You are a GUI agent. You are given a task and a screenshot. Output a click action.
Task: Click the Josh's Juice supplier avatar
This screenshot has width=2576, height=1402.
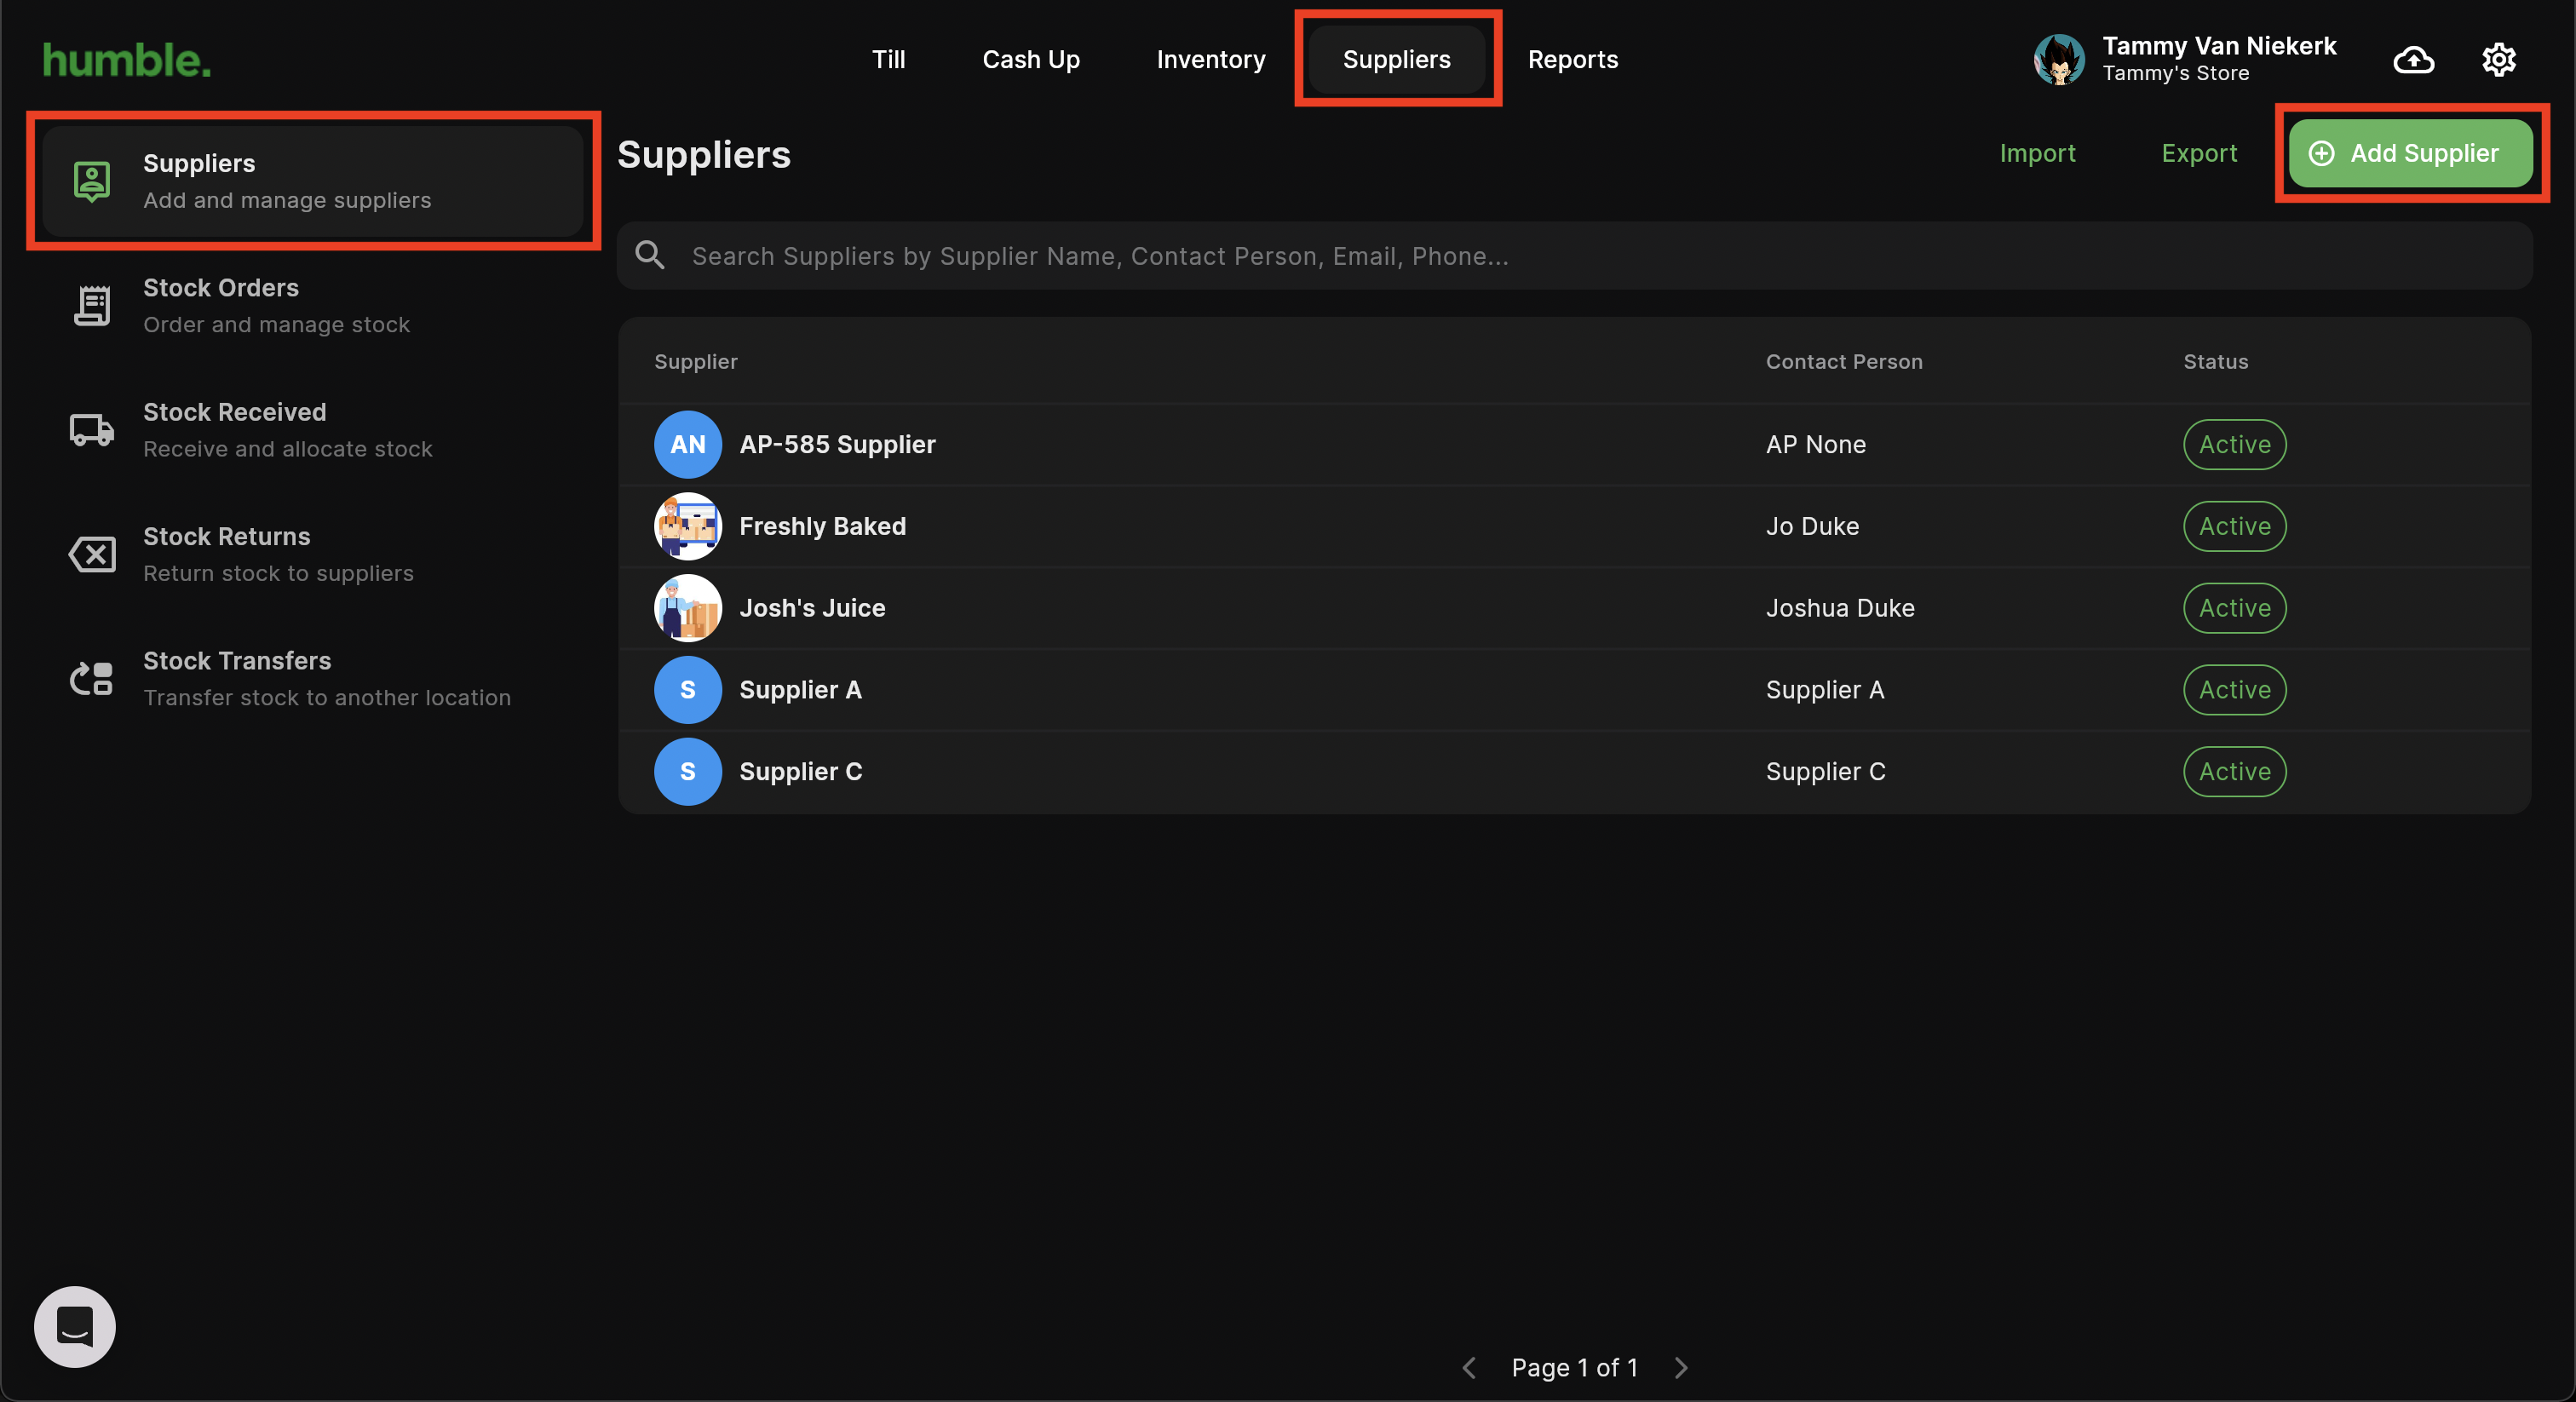coord(688,608)
